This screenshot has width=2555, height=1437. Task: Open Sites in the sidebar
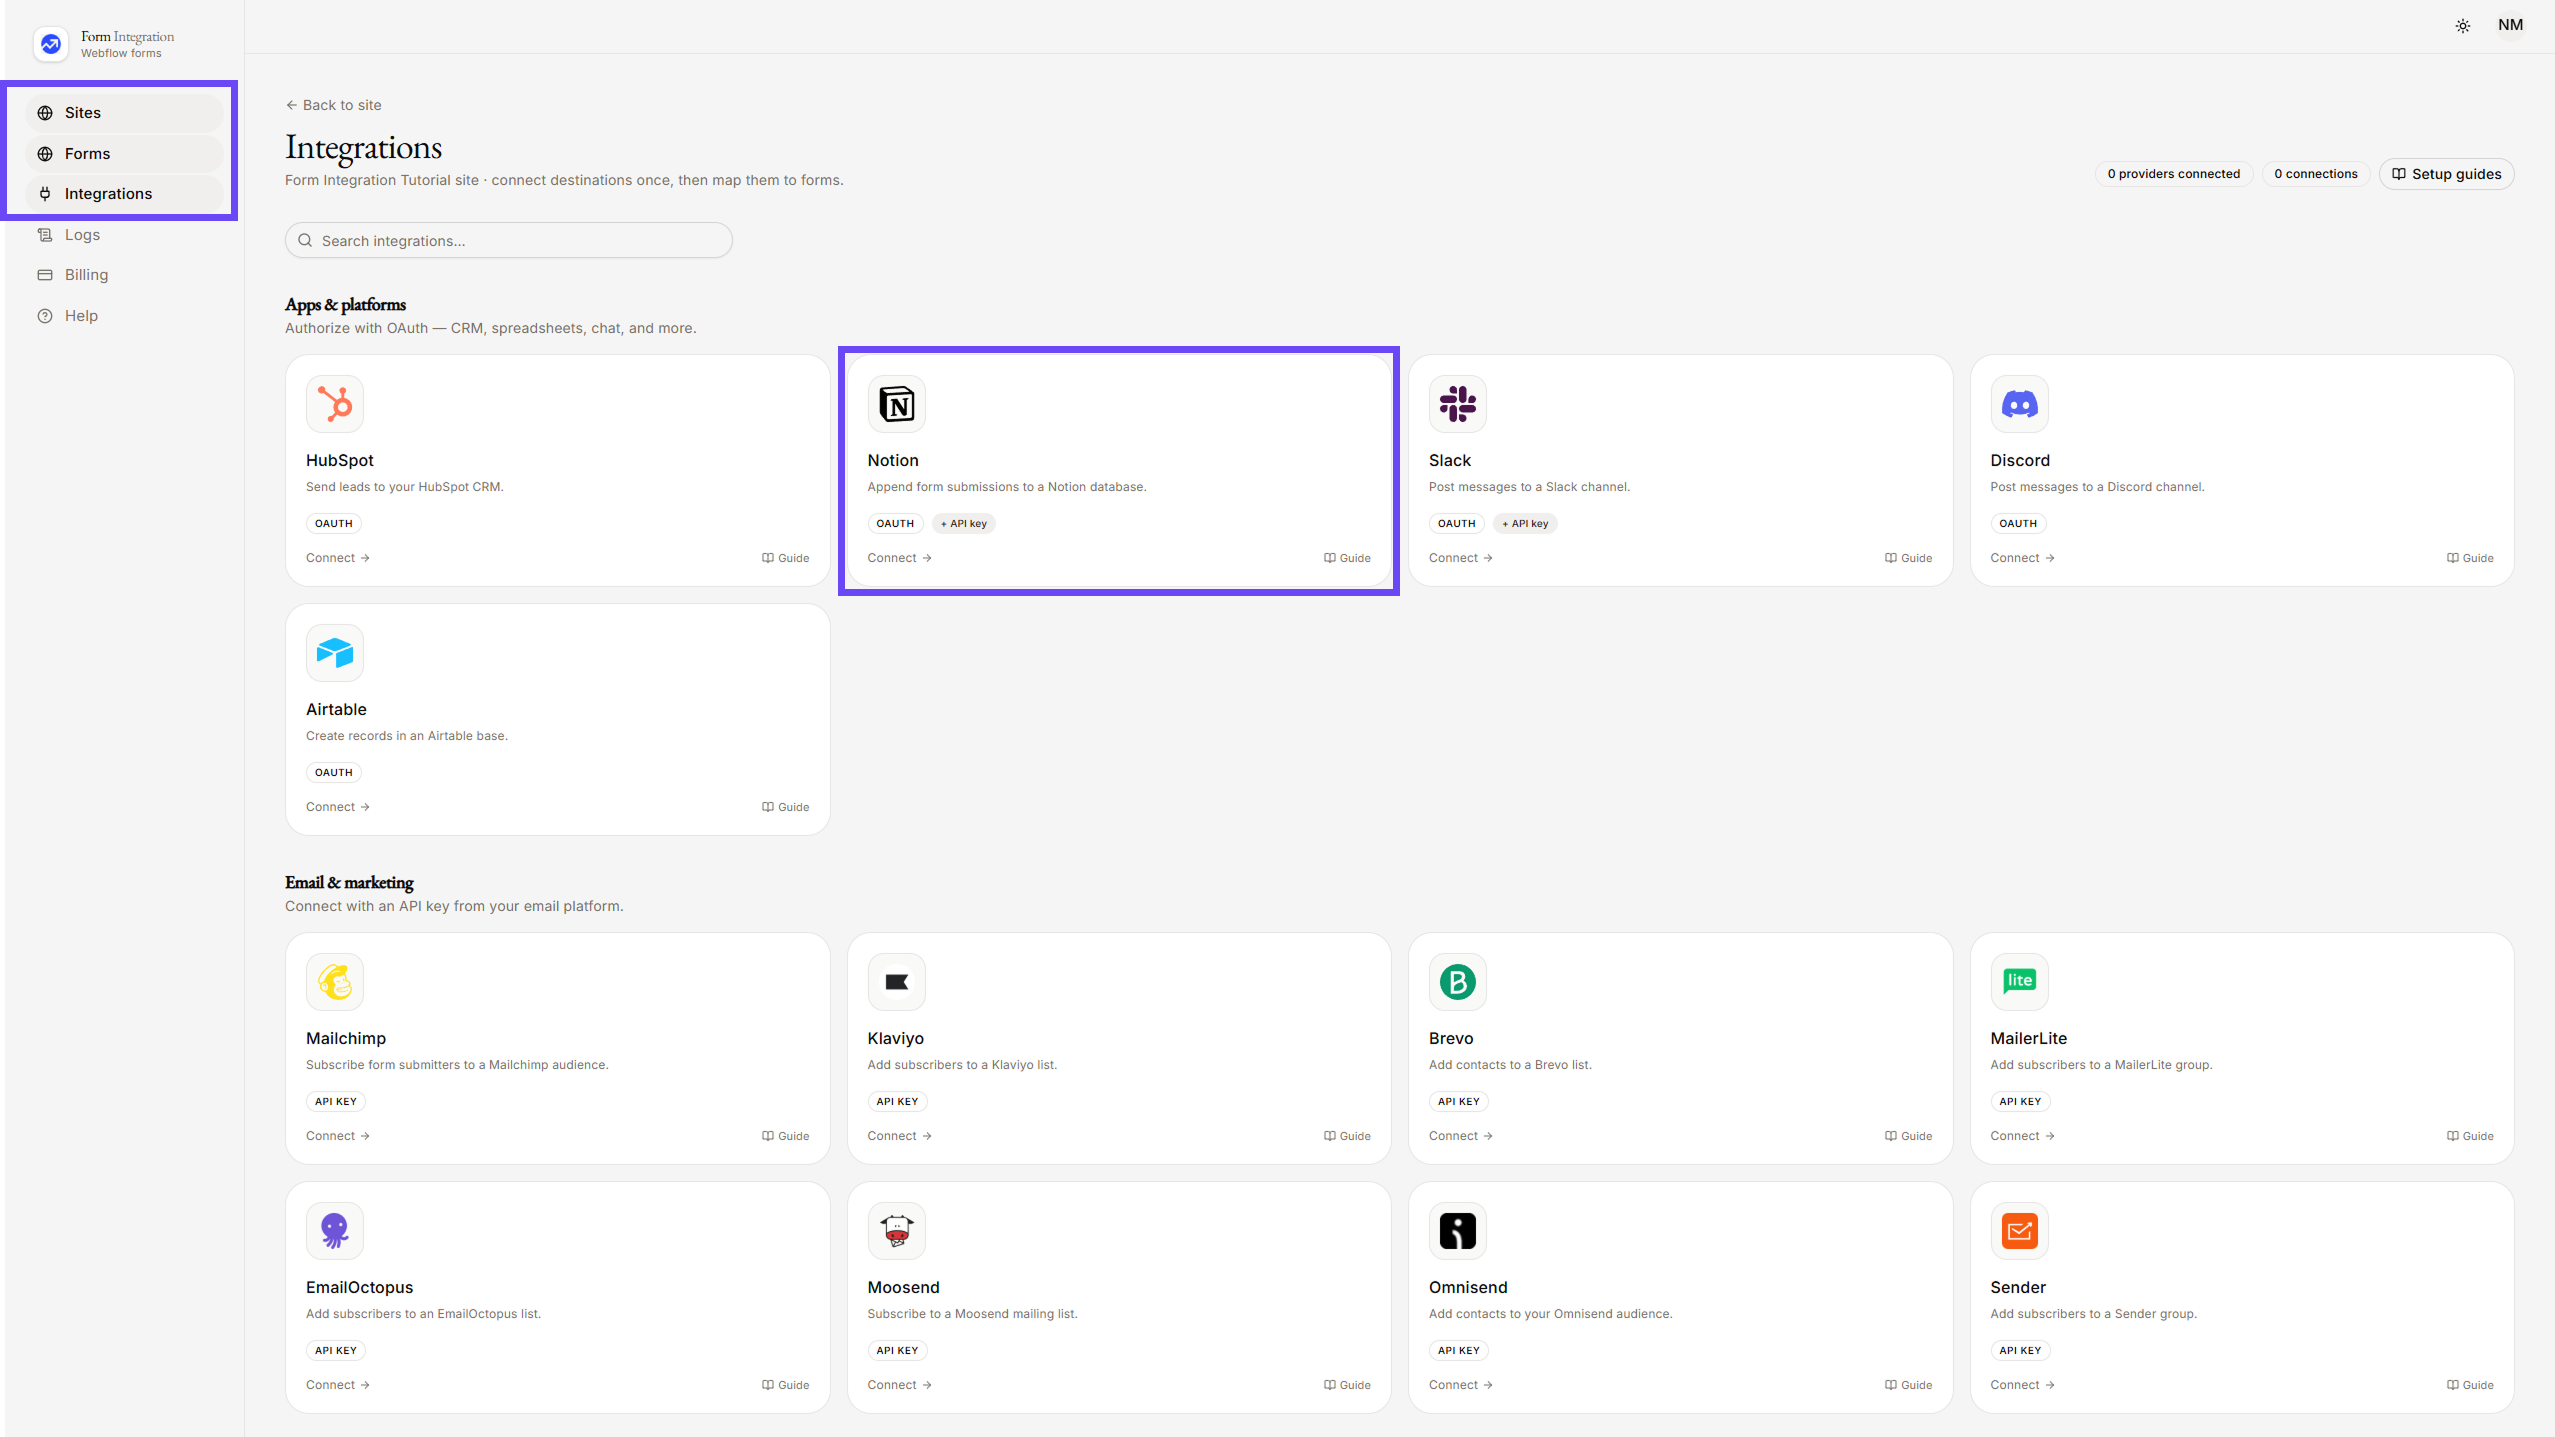coord(124,113)
